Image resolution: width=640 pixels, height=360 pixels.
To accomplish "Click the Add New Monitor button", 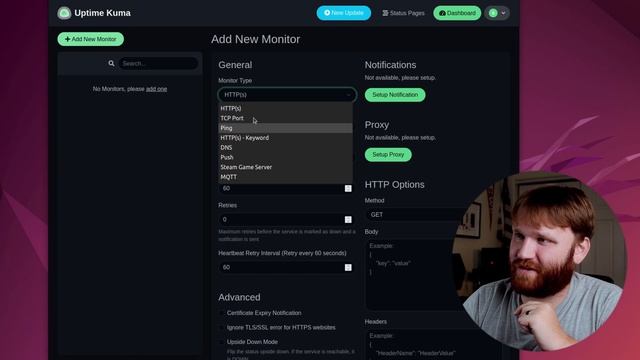I will point(91,39).
